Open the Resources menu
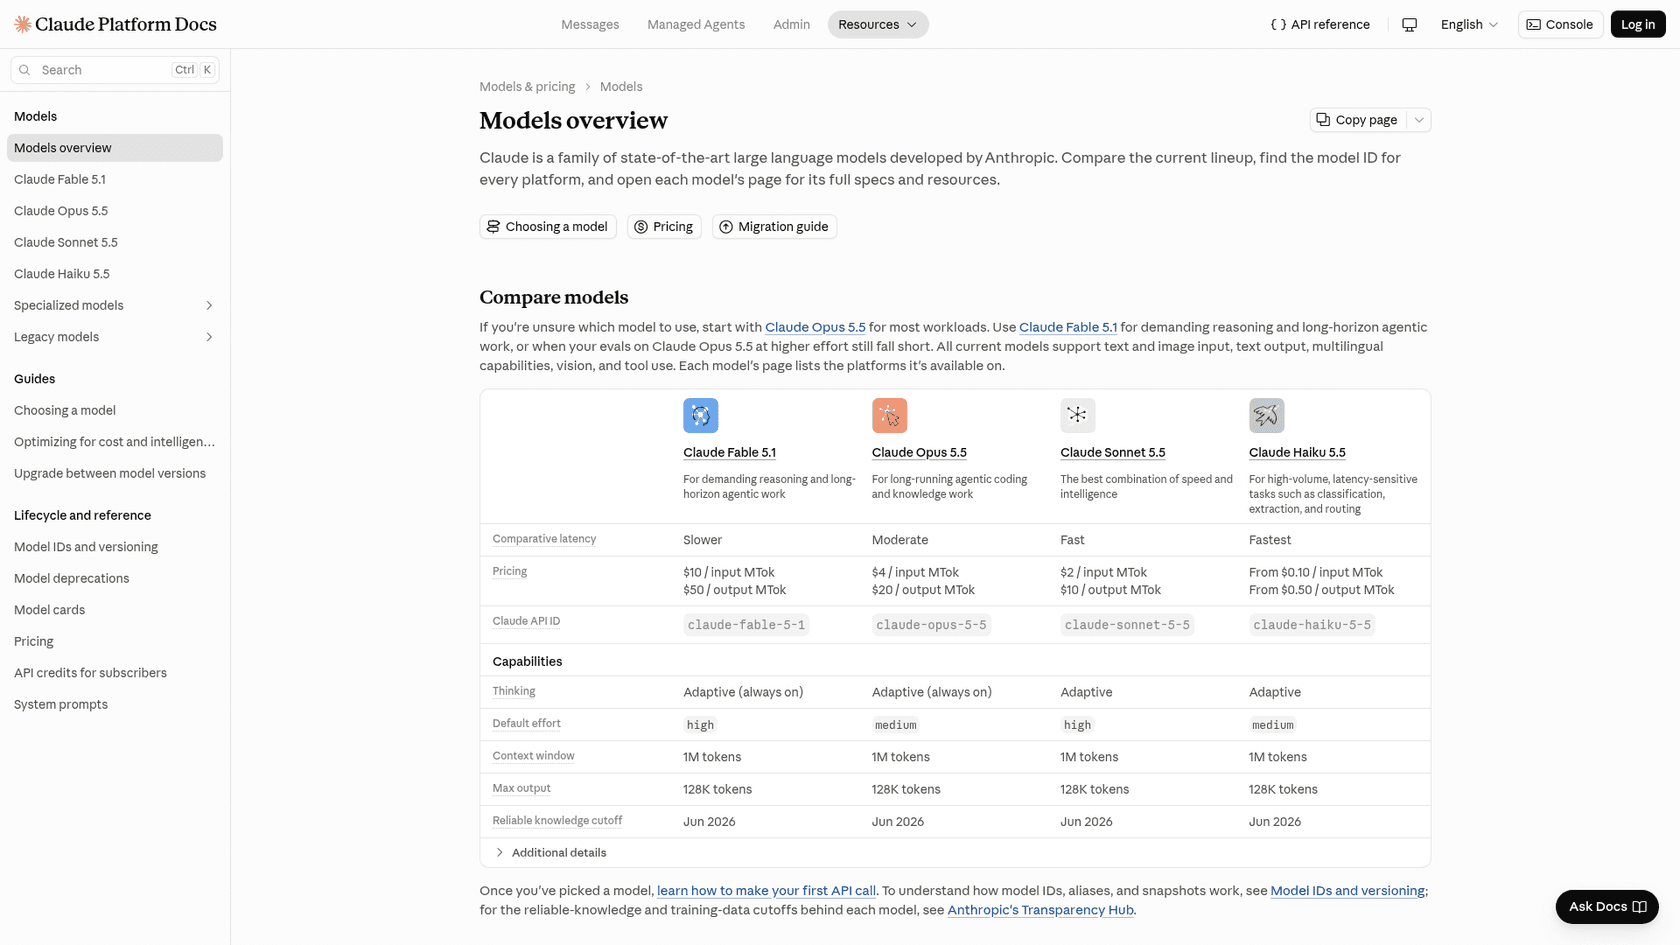Viewport: 1680px width, 945px height. [x=878, y=24]
